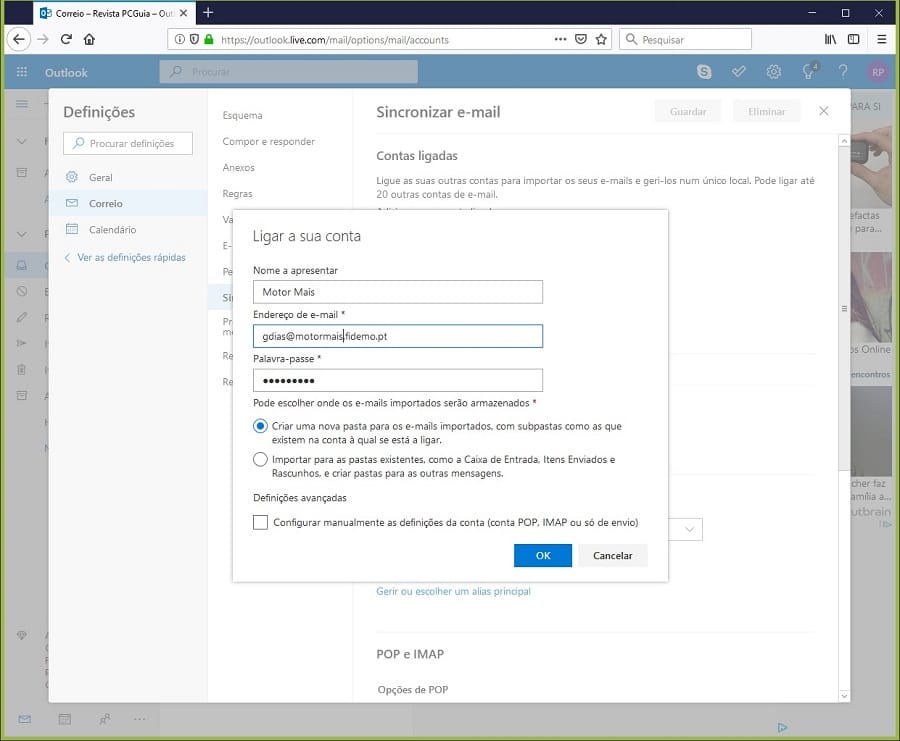
Task: Bookmark this page with star icon
Action: click(601, 40)
